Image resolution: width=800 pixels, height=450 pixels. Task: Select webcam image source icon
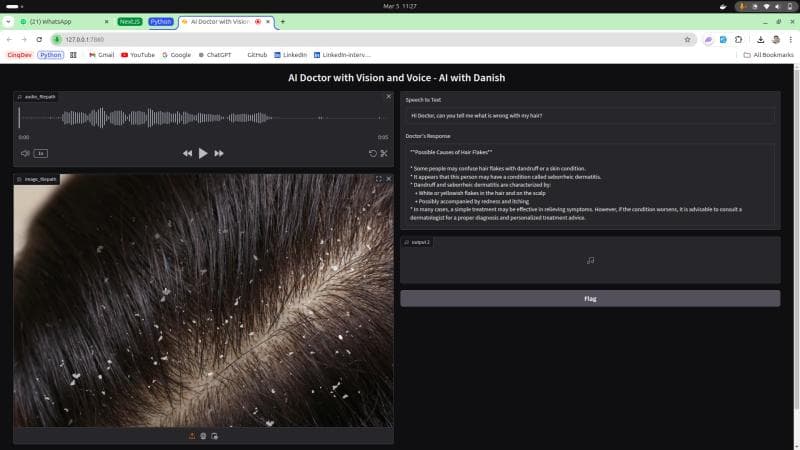203,435
